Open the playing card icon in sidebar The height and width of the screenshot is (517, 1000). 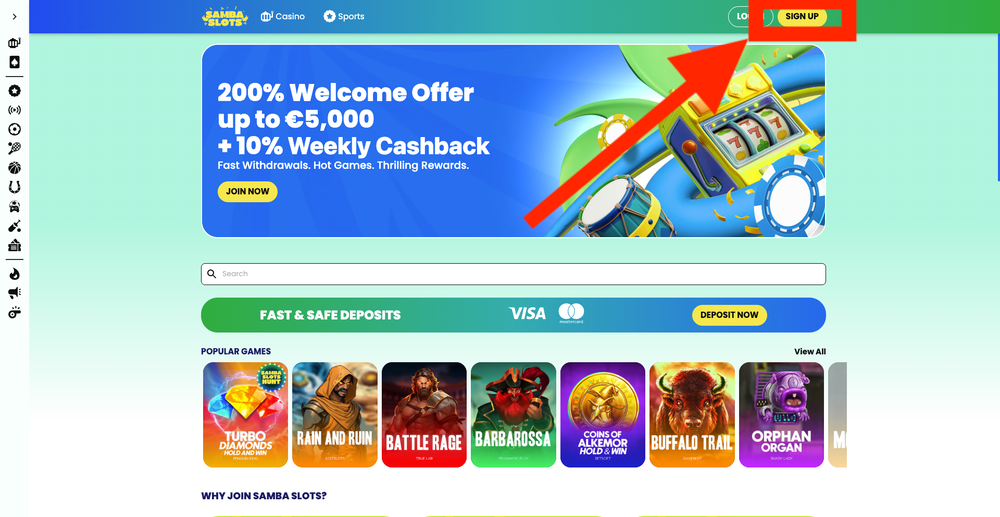14,62
